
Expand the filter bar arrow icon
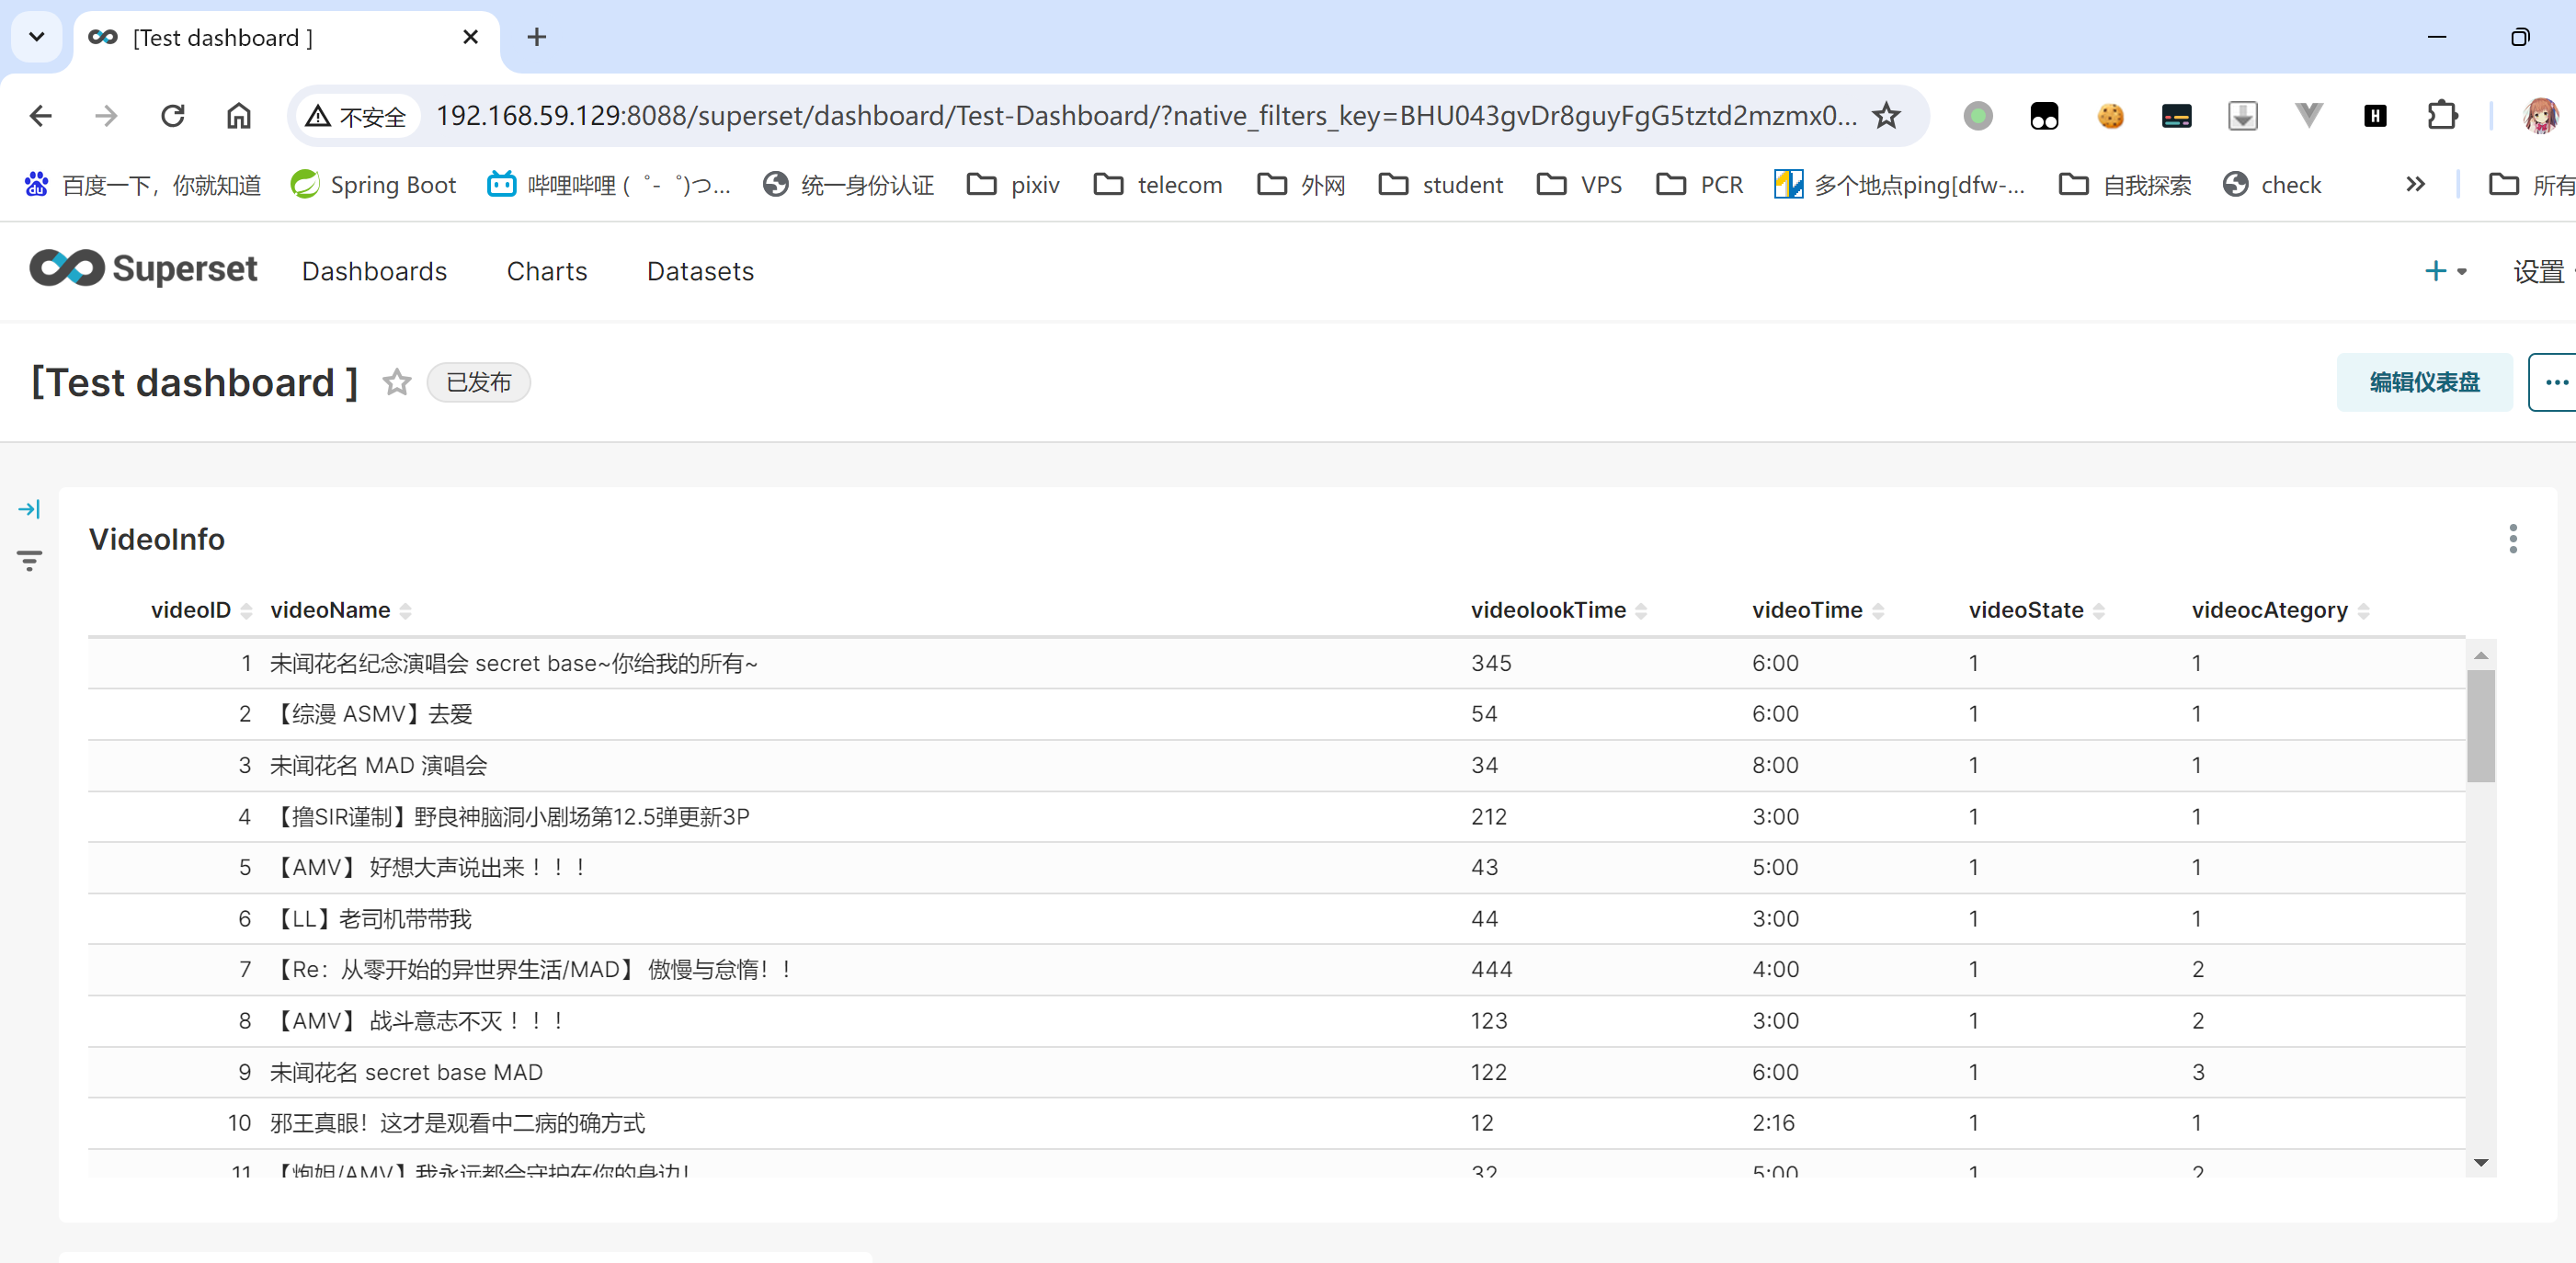tap(29, 509)
